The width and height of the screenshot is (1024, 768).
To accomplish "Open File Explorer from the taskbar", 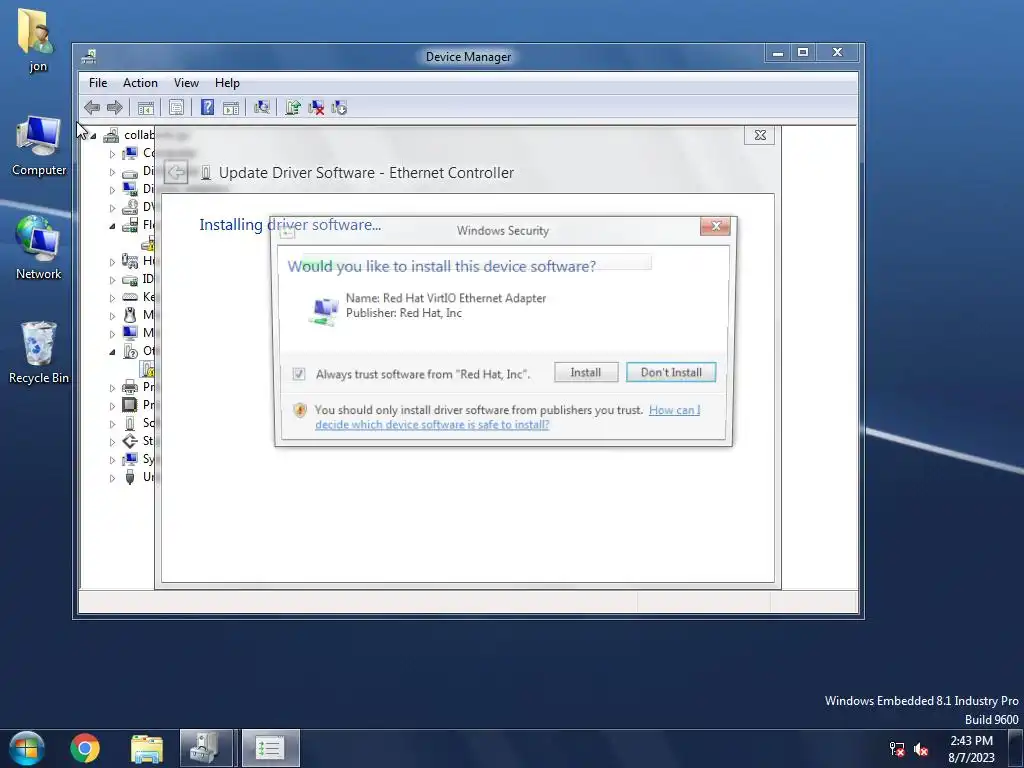I will [146, 748].
